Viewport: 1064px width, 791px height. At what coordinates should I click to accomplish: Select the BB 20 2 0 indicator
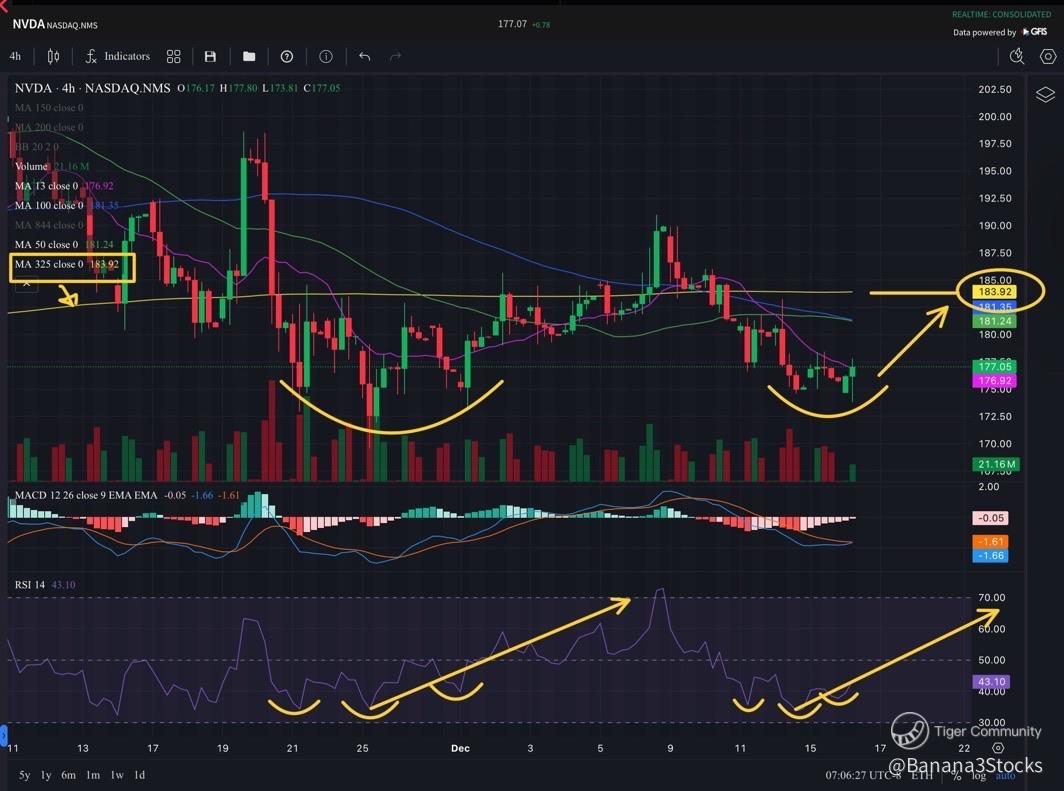tap(37, 147)
